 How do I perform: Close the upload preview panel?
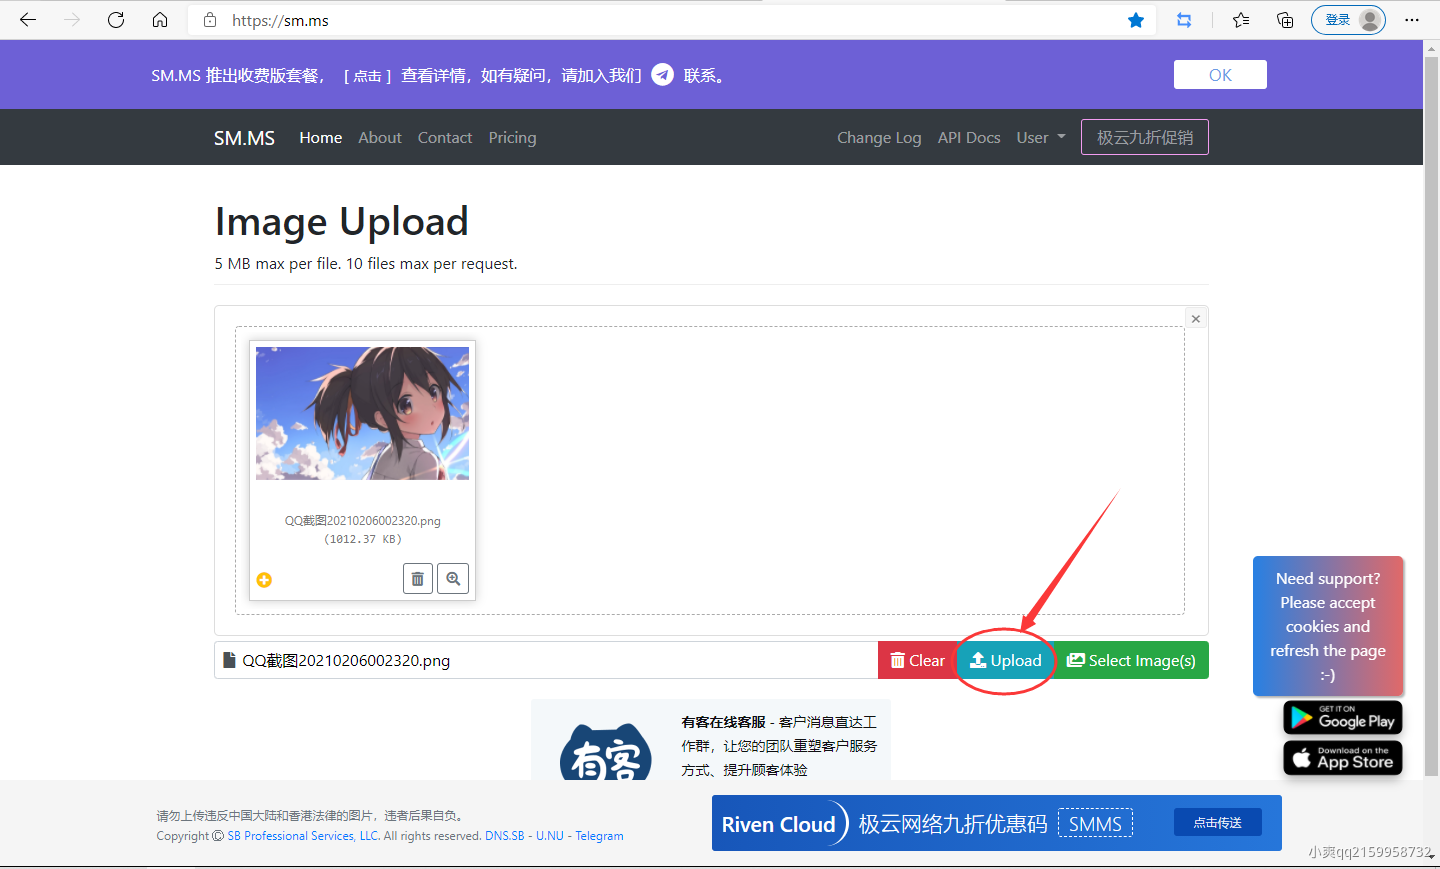coord(1196,318)
